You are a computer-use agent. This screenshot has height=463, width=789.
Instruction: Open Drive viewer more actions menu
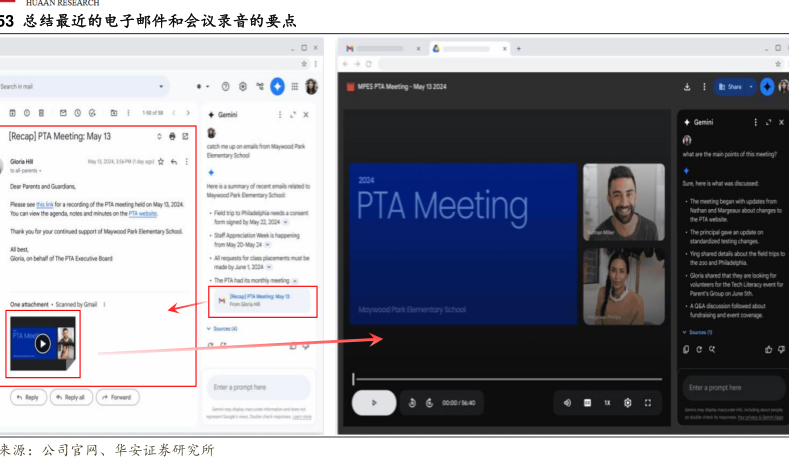coord(704,87)
